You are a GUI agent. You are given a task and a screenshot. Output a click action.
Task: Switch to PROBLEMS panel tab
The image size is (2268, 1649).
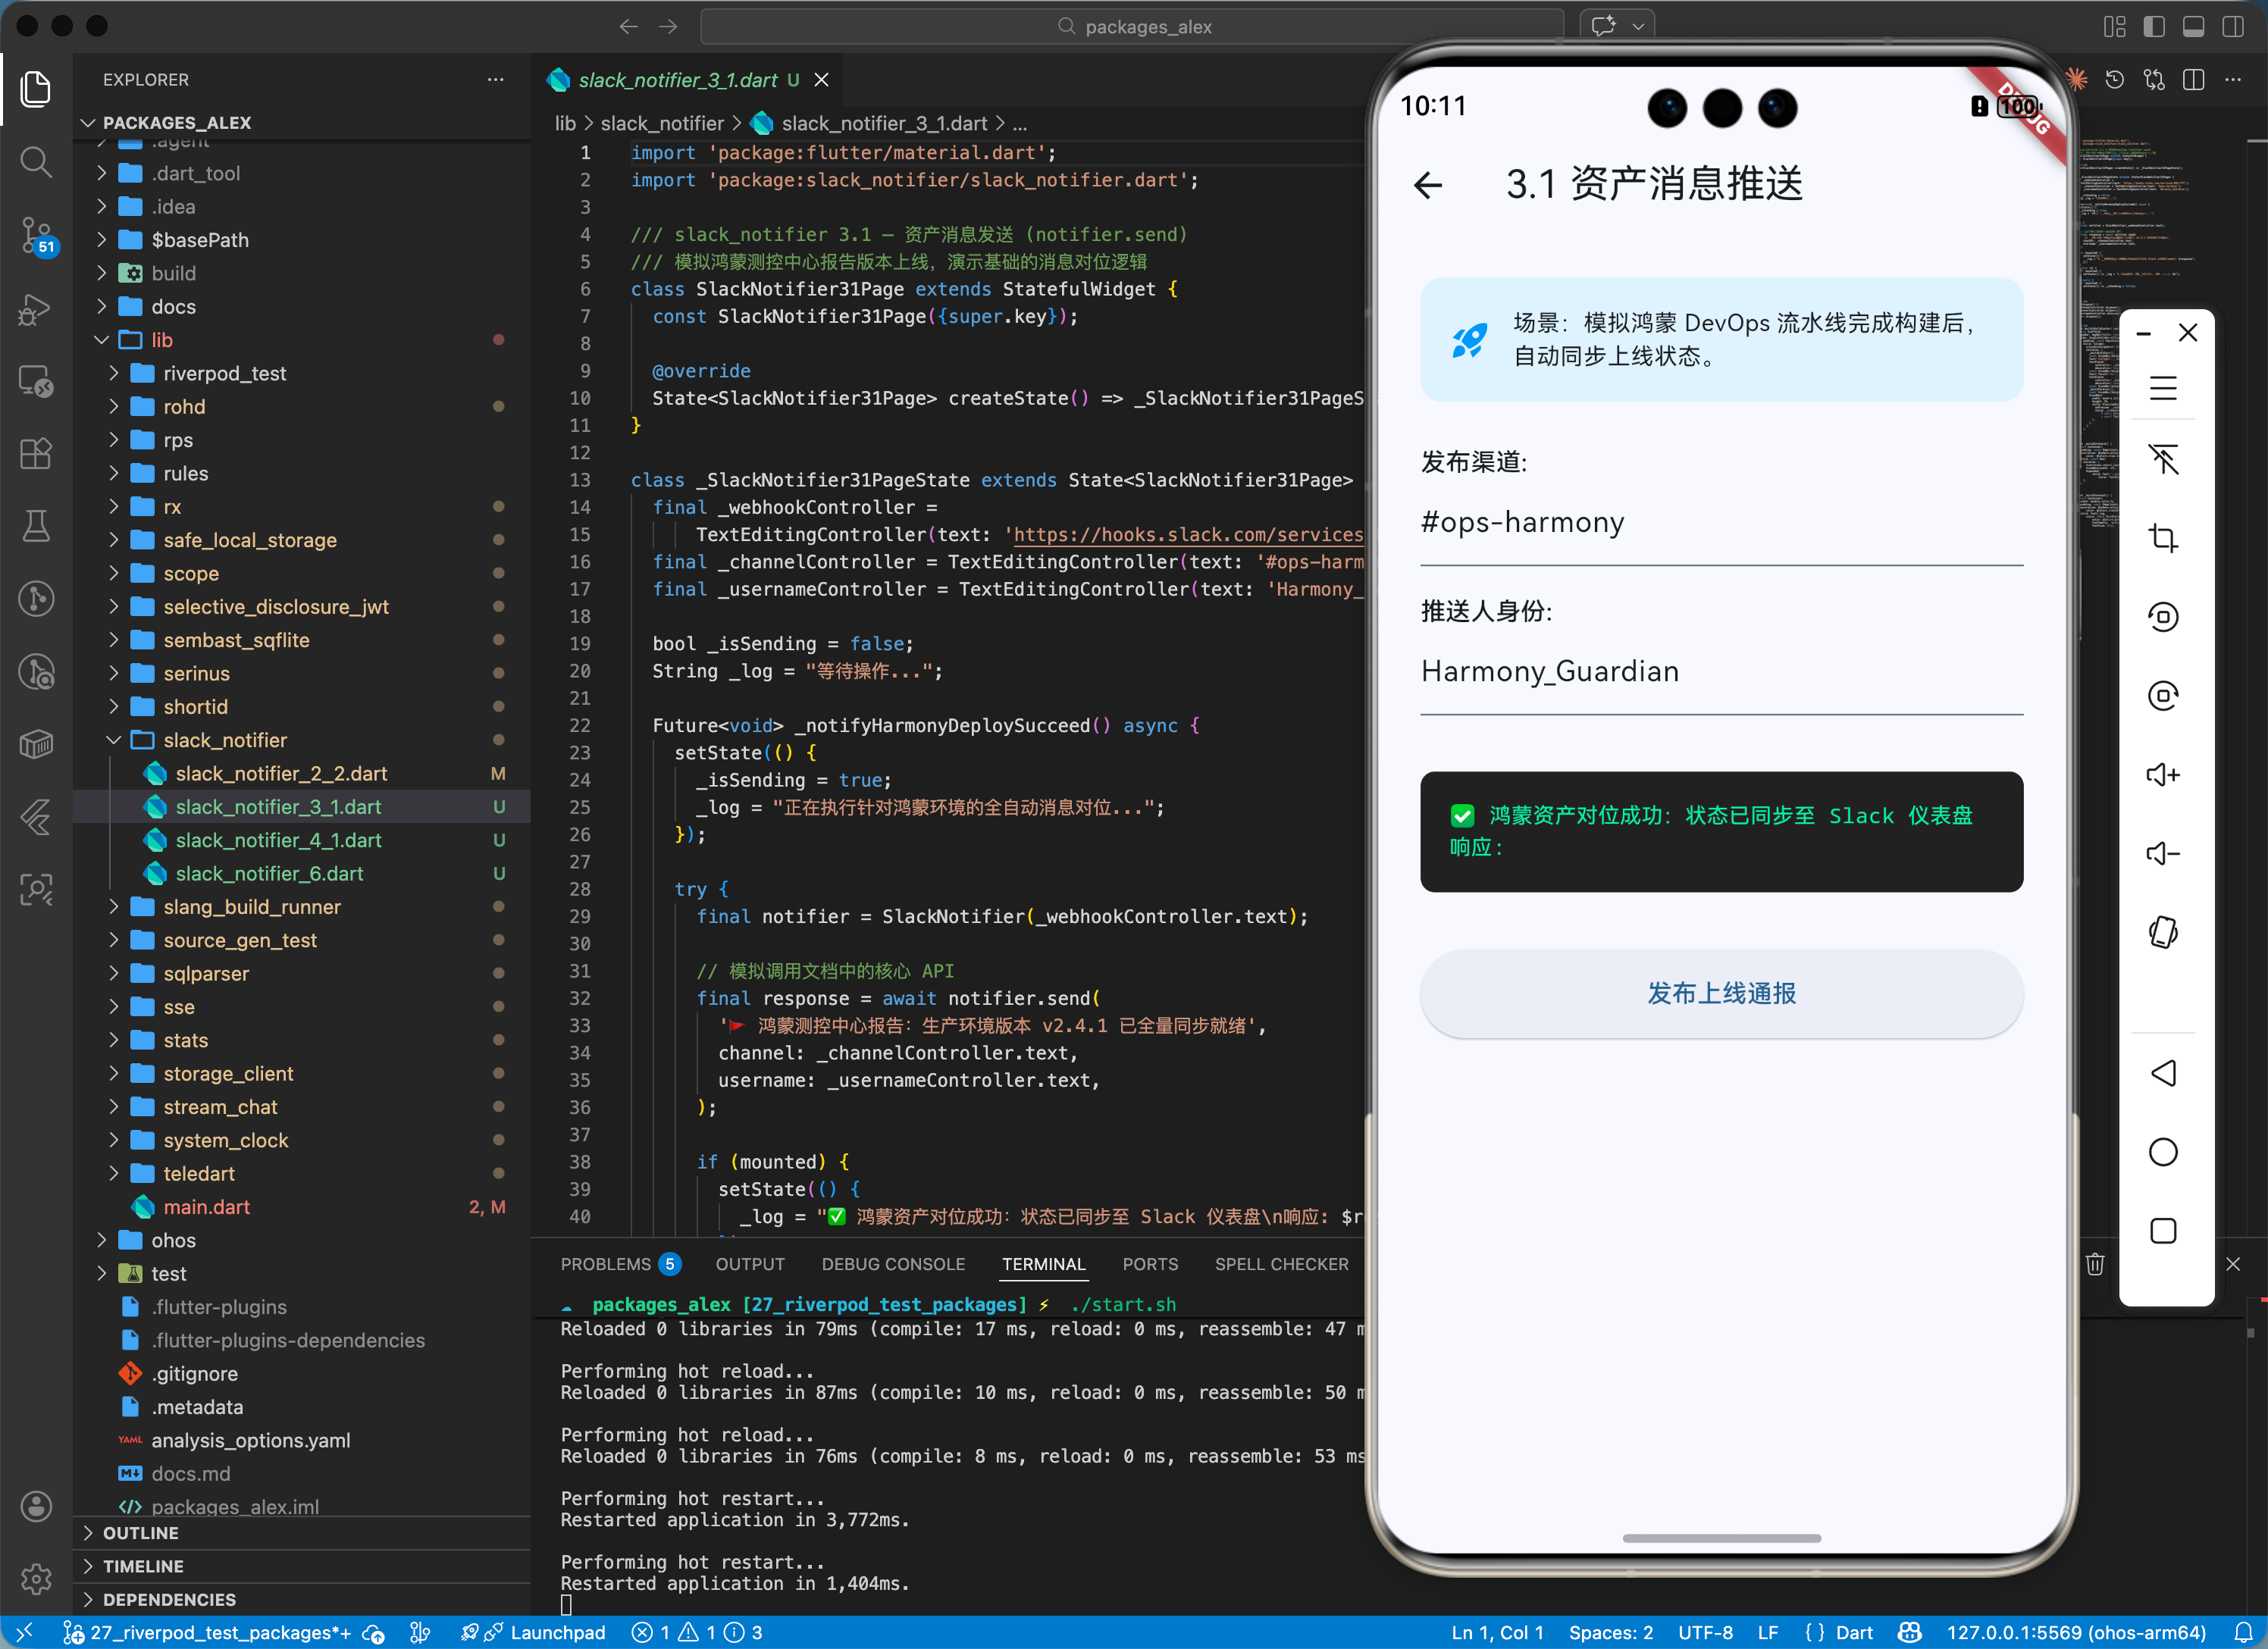coord(605,1264)
